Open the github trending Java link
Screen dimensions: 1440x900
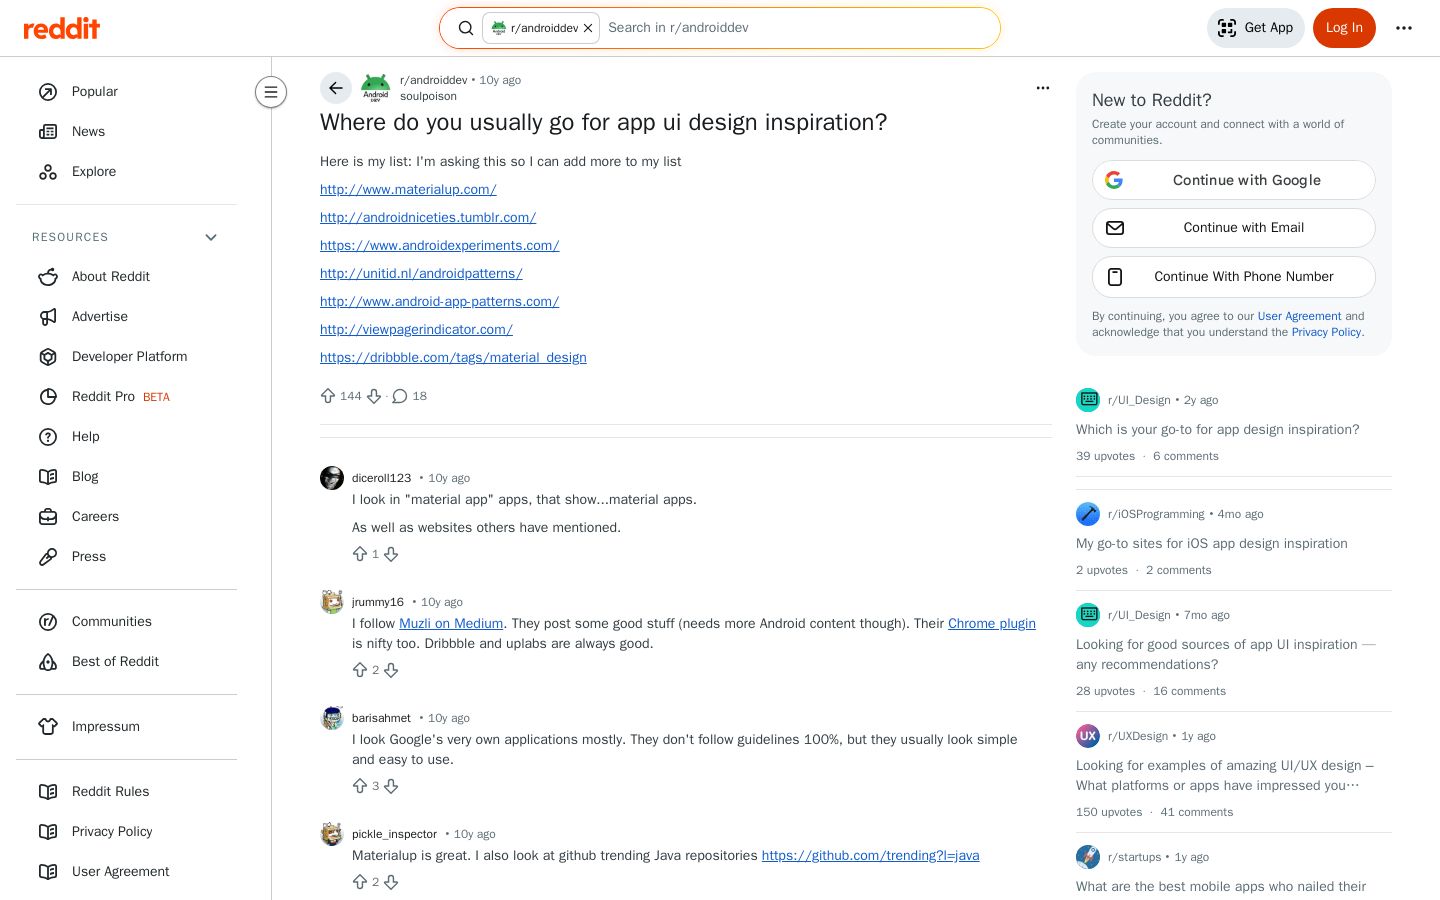870,855
